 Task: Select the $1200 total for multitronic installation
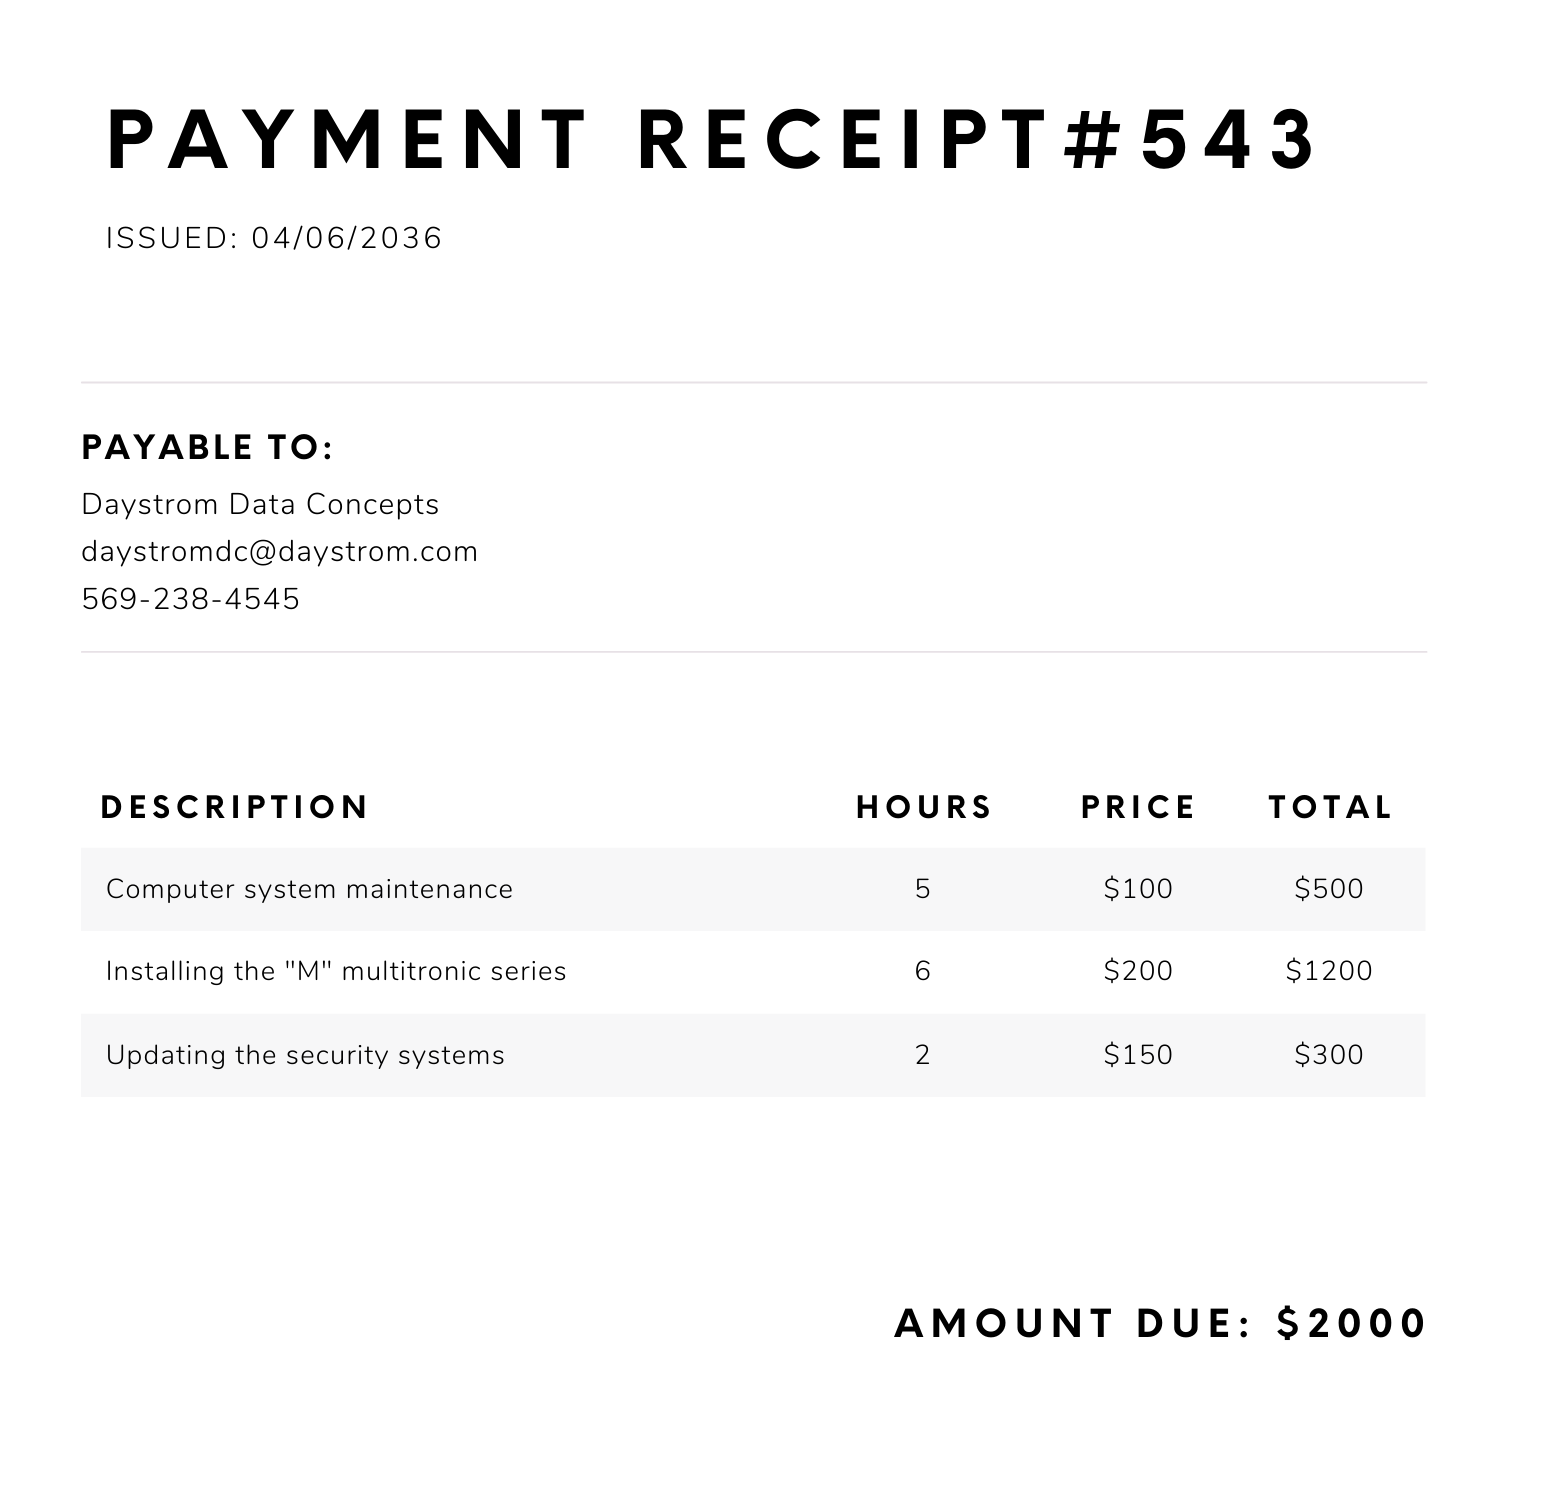click(1329, 971)
